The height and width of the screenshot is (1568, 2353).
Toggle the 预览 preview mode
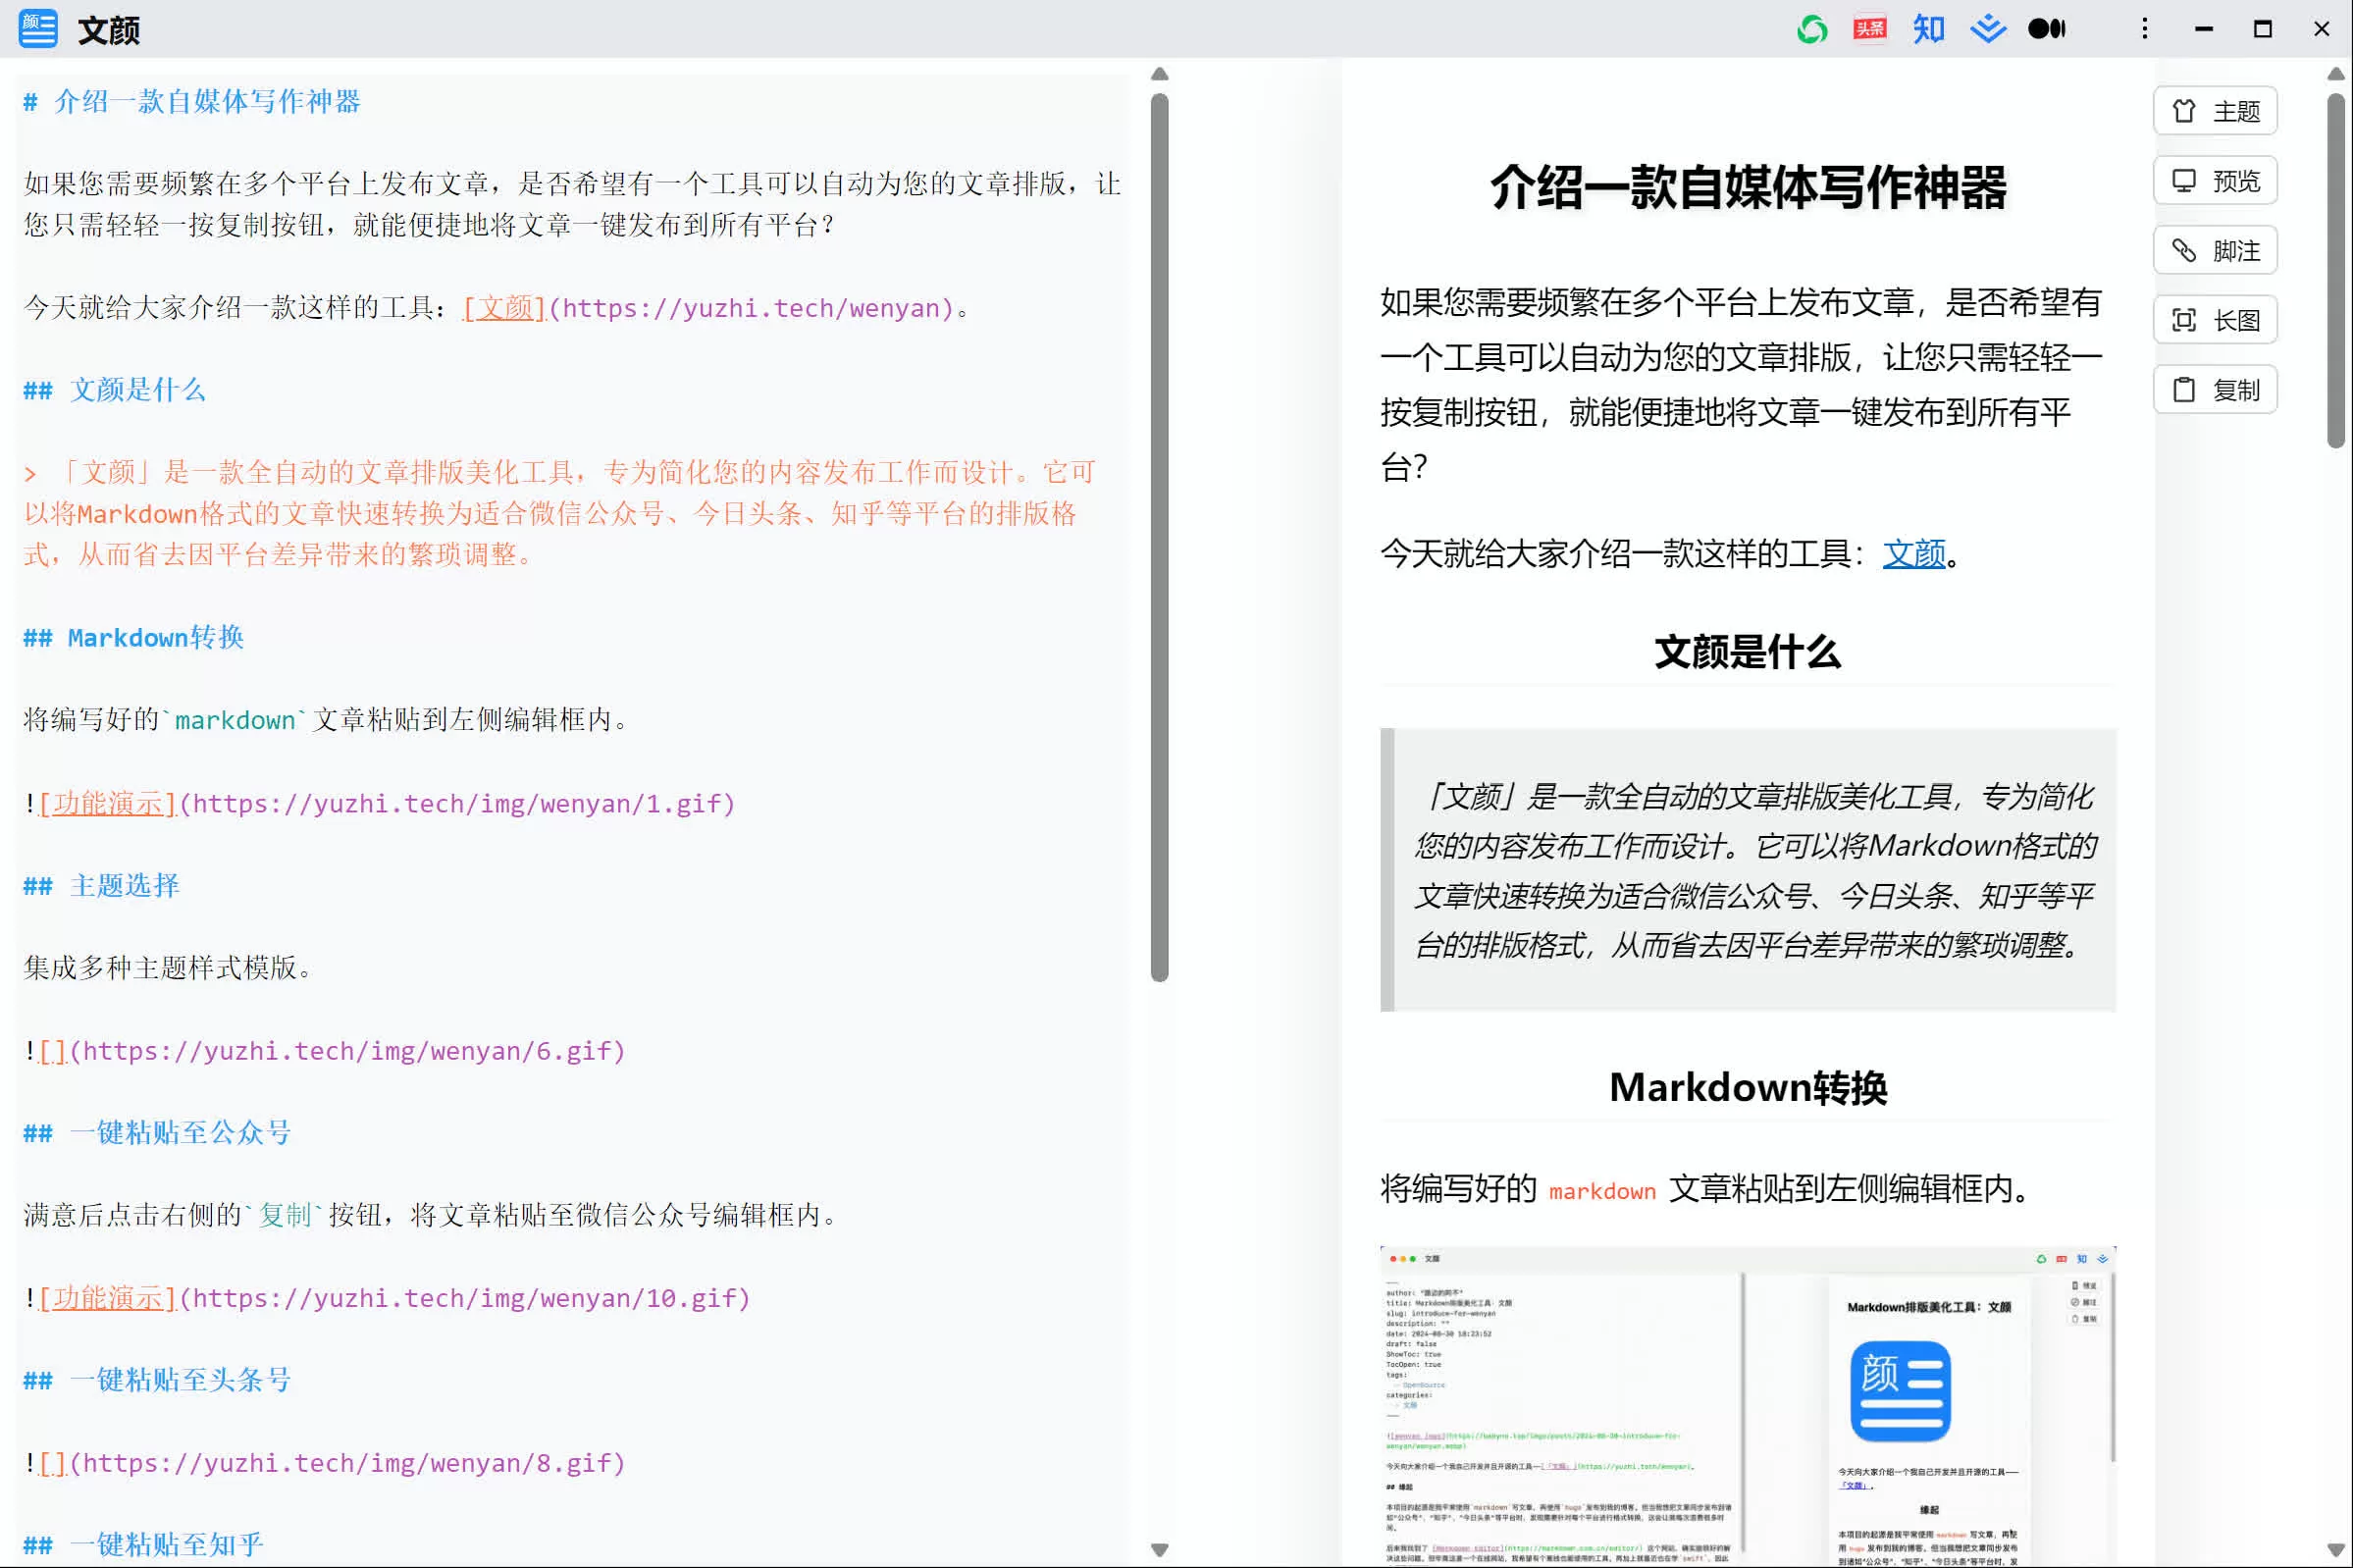pos(2214,181)
